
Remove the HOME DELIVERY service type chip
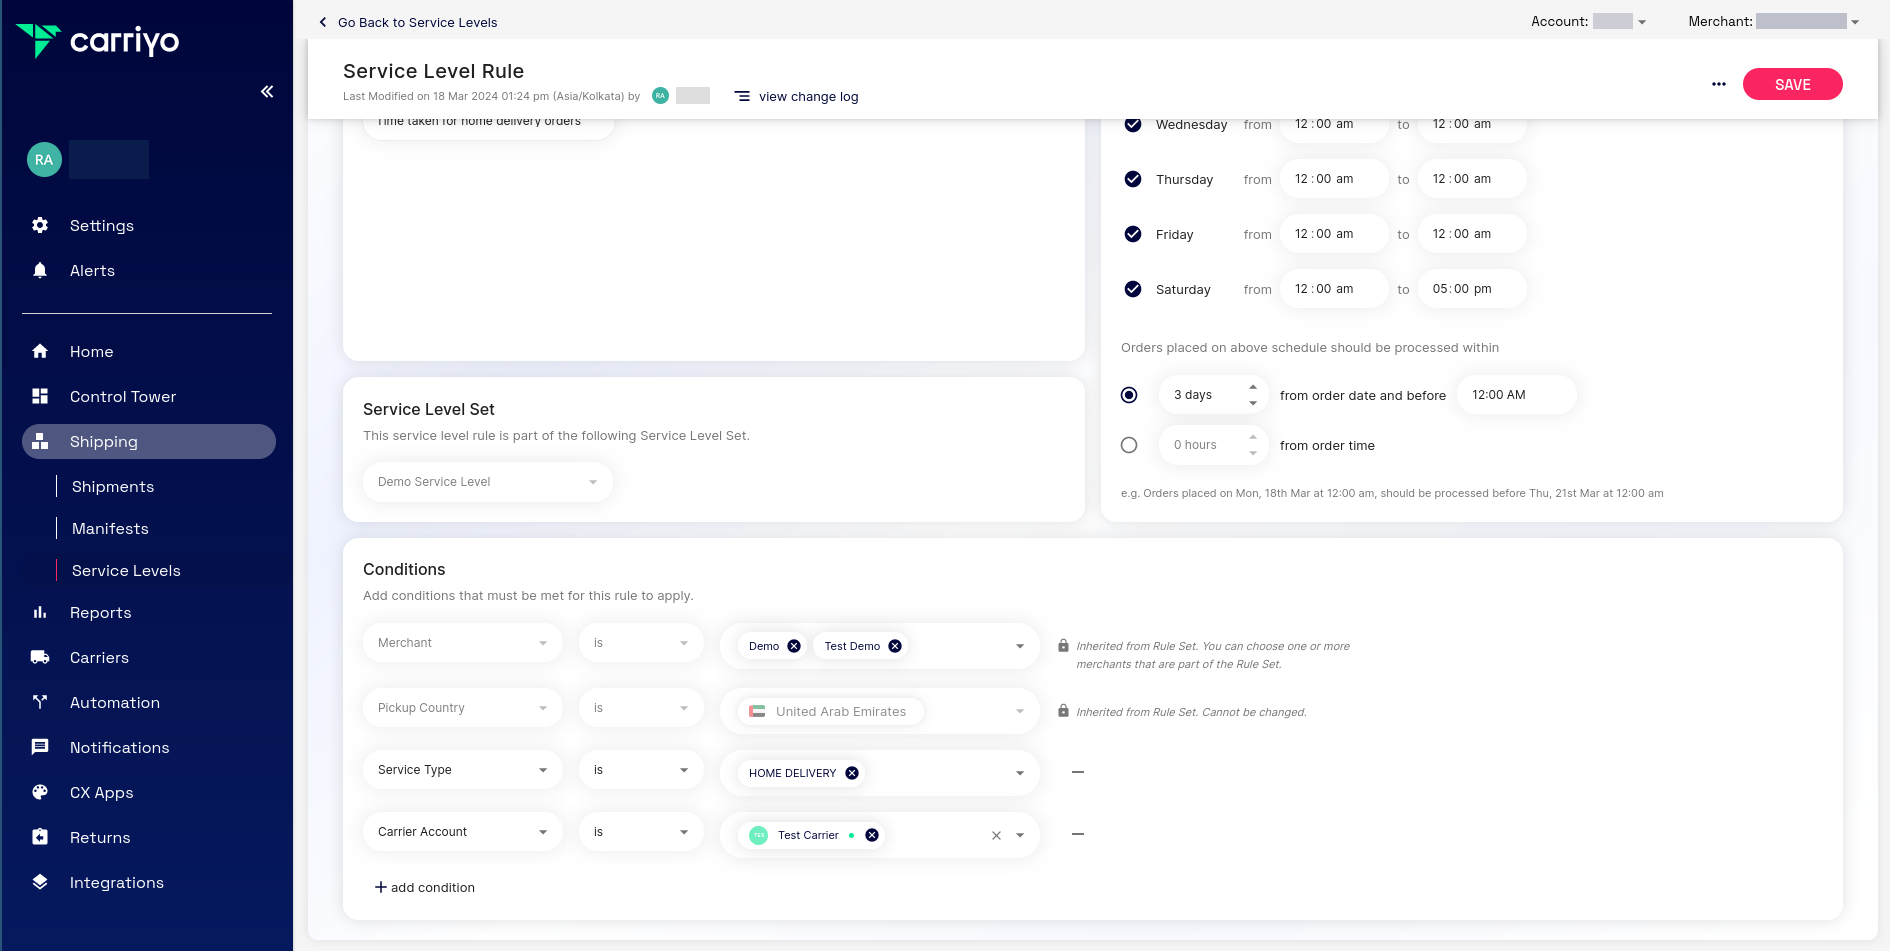pos(852,773)
